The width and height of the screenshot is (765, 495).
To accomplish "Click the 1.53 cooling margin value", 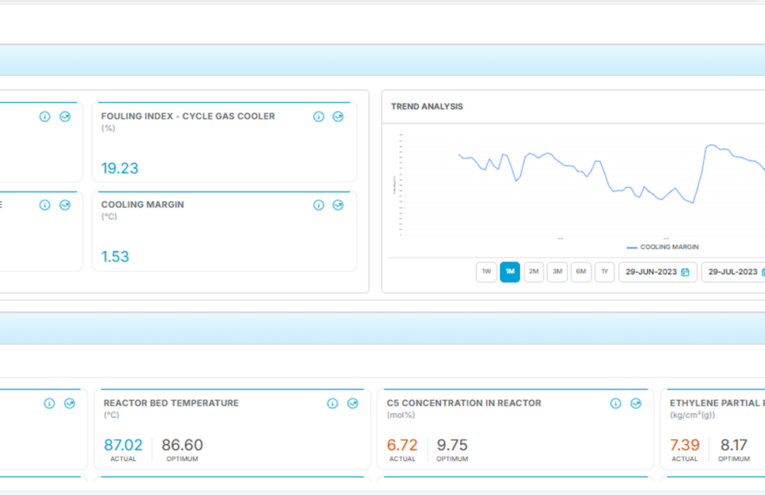I will 115,257.
